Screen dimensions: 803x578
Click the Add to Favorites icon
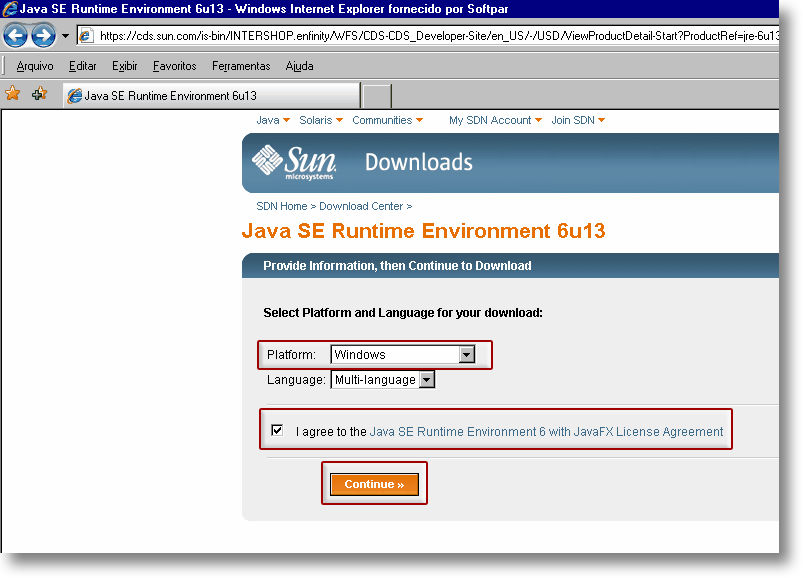[x=39, y=94]
